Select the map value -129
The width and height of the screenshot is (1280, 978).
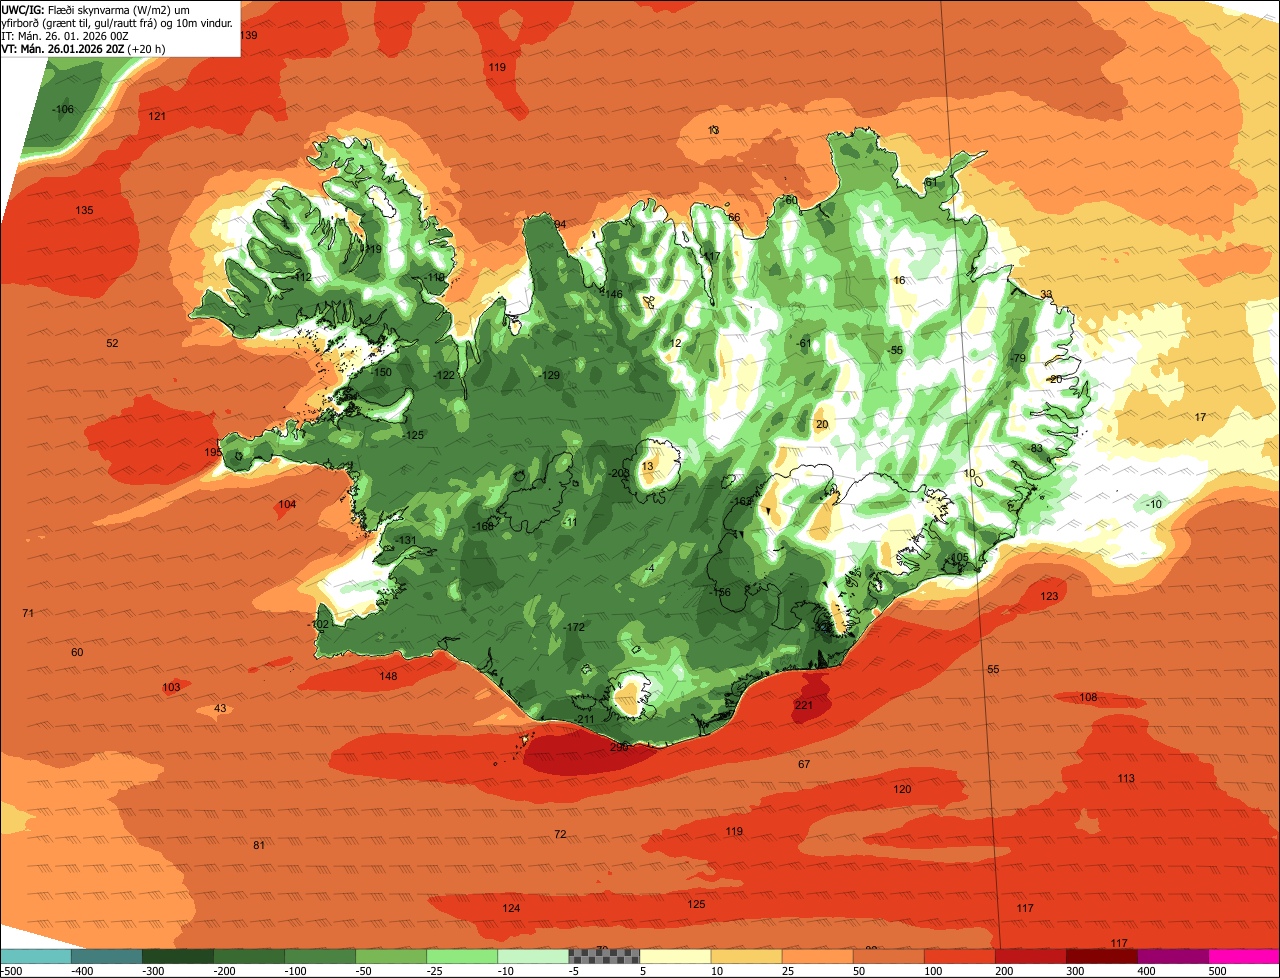pos(550,375)
